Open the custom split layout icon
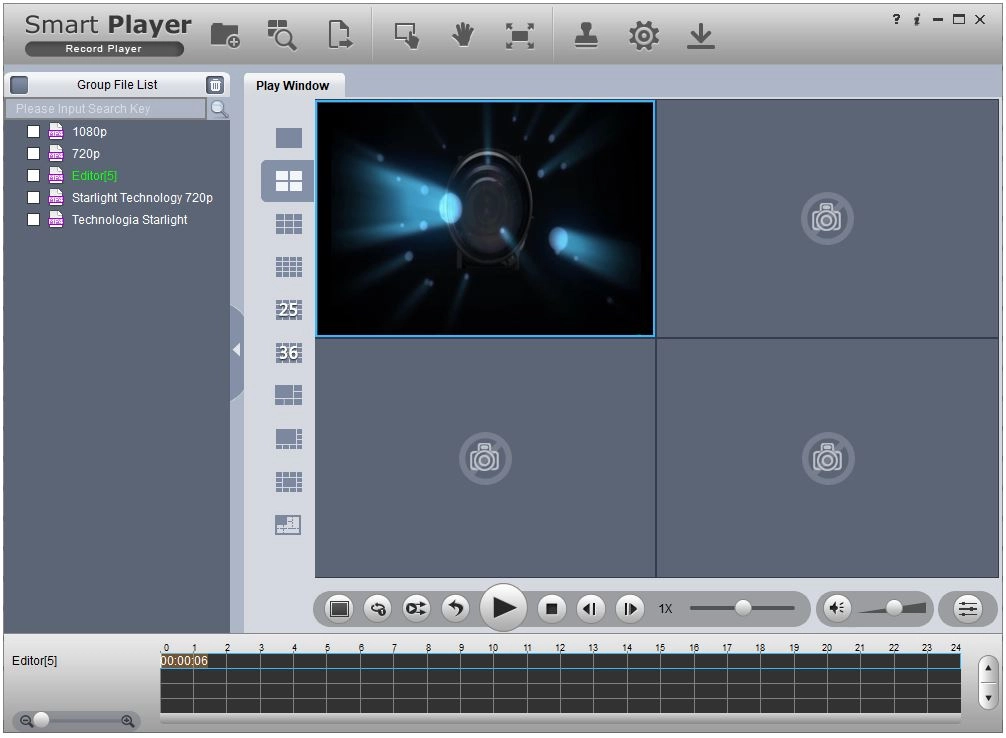 coord(289,524)
